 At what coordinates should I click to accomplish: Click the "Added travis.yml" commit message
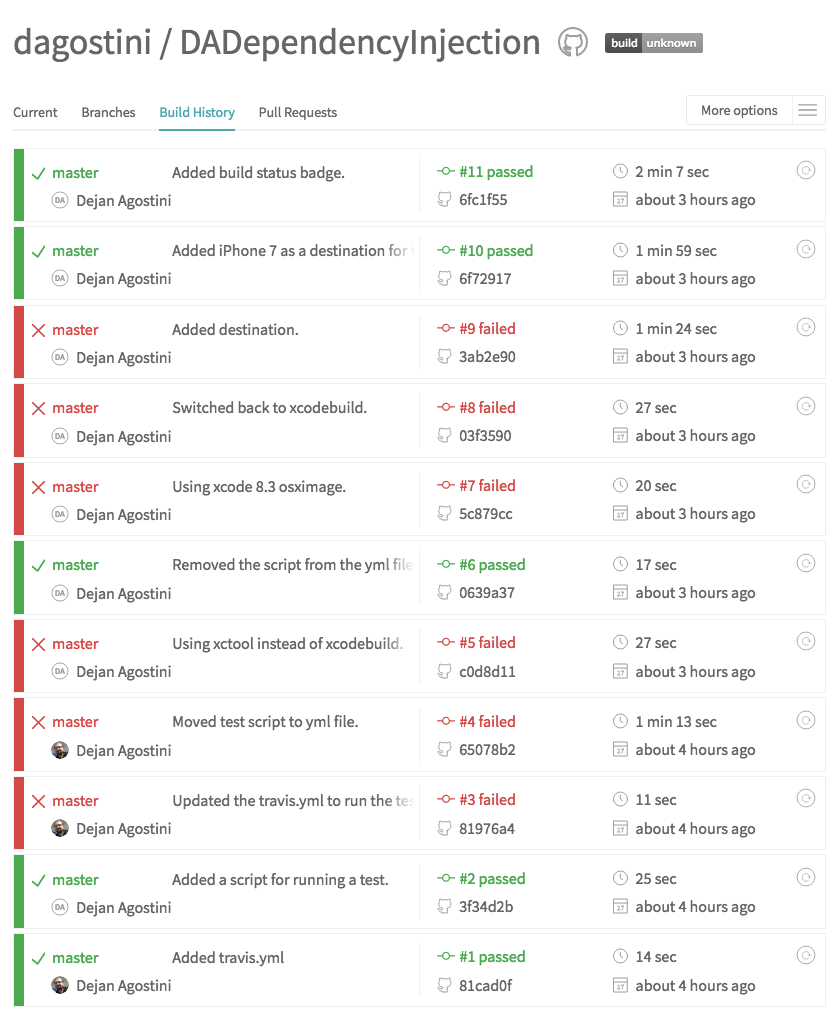coord(228,958)
